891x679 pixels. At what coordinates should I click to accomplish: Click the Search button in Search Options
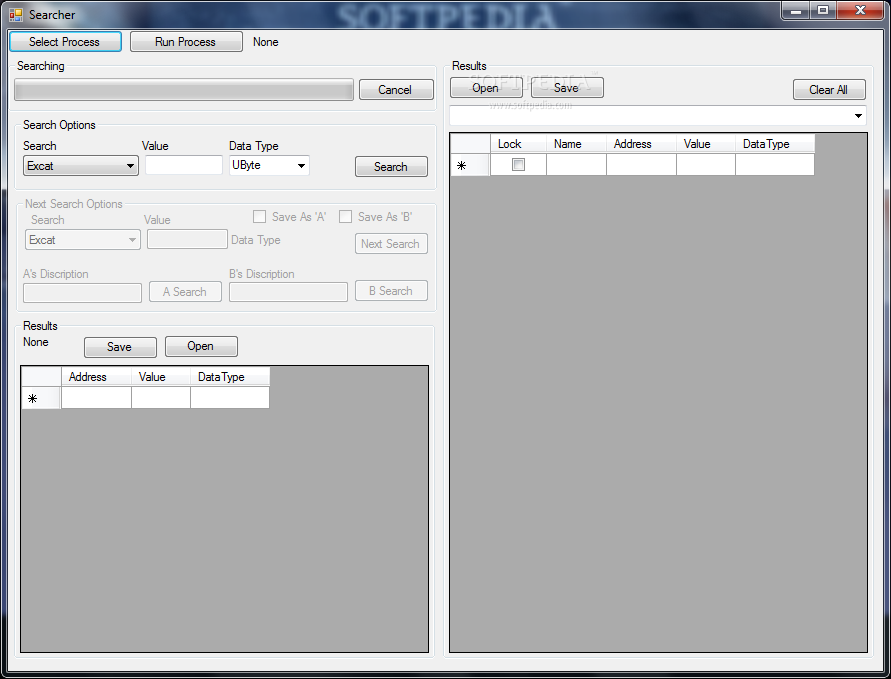click(391, 166)
